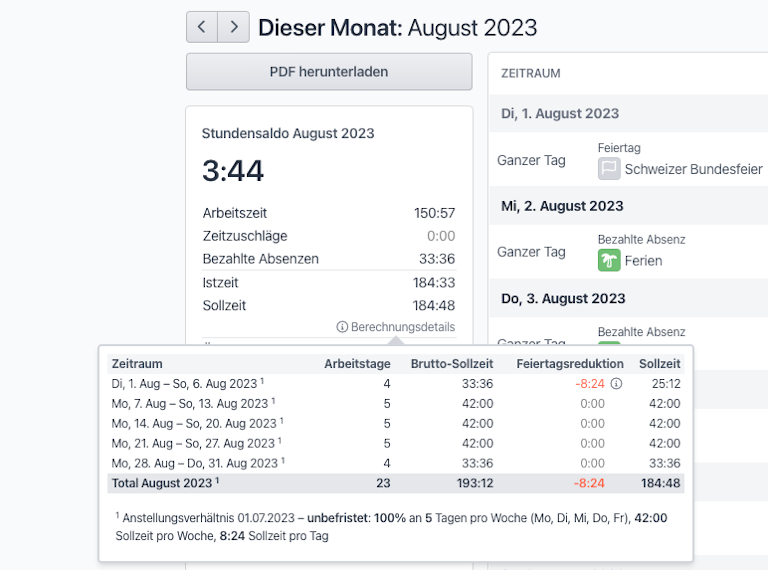Screen dimensions: 768x570
Task: Click the Dieser Monat: August 2023 heading
Action: (398, 27)
